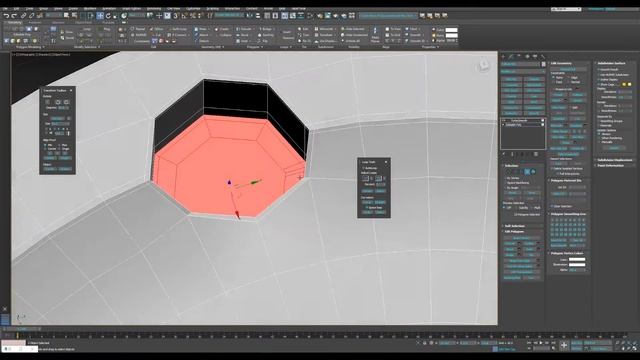Select Element icon in Selection rollout
640x360 pixels.
[533, 172]
